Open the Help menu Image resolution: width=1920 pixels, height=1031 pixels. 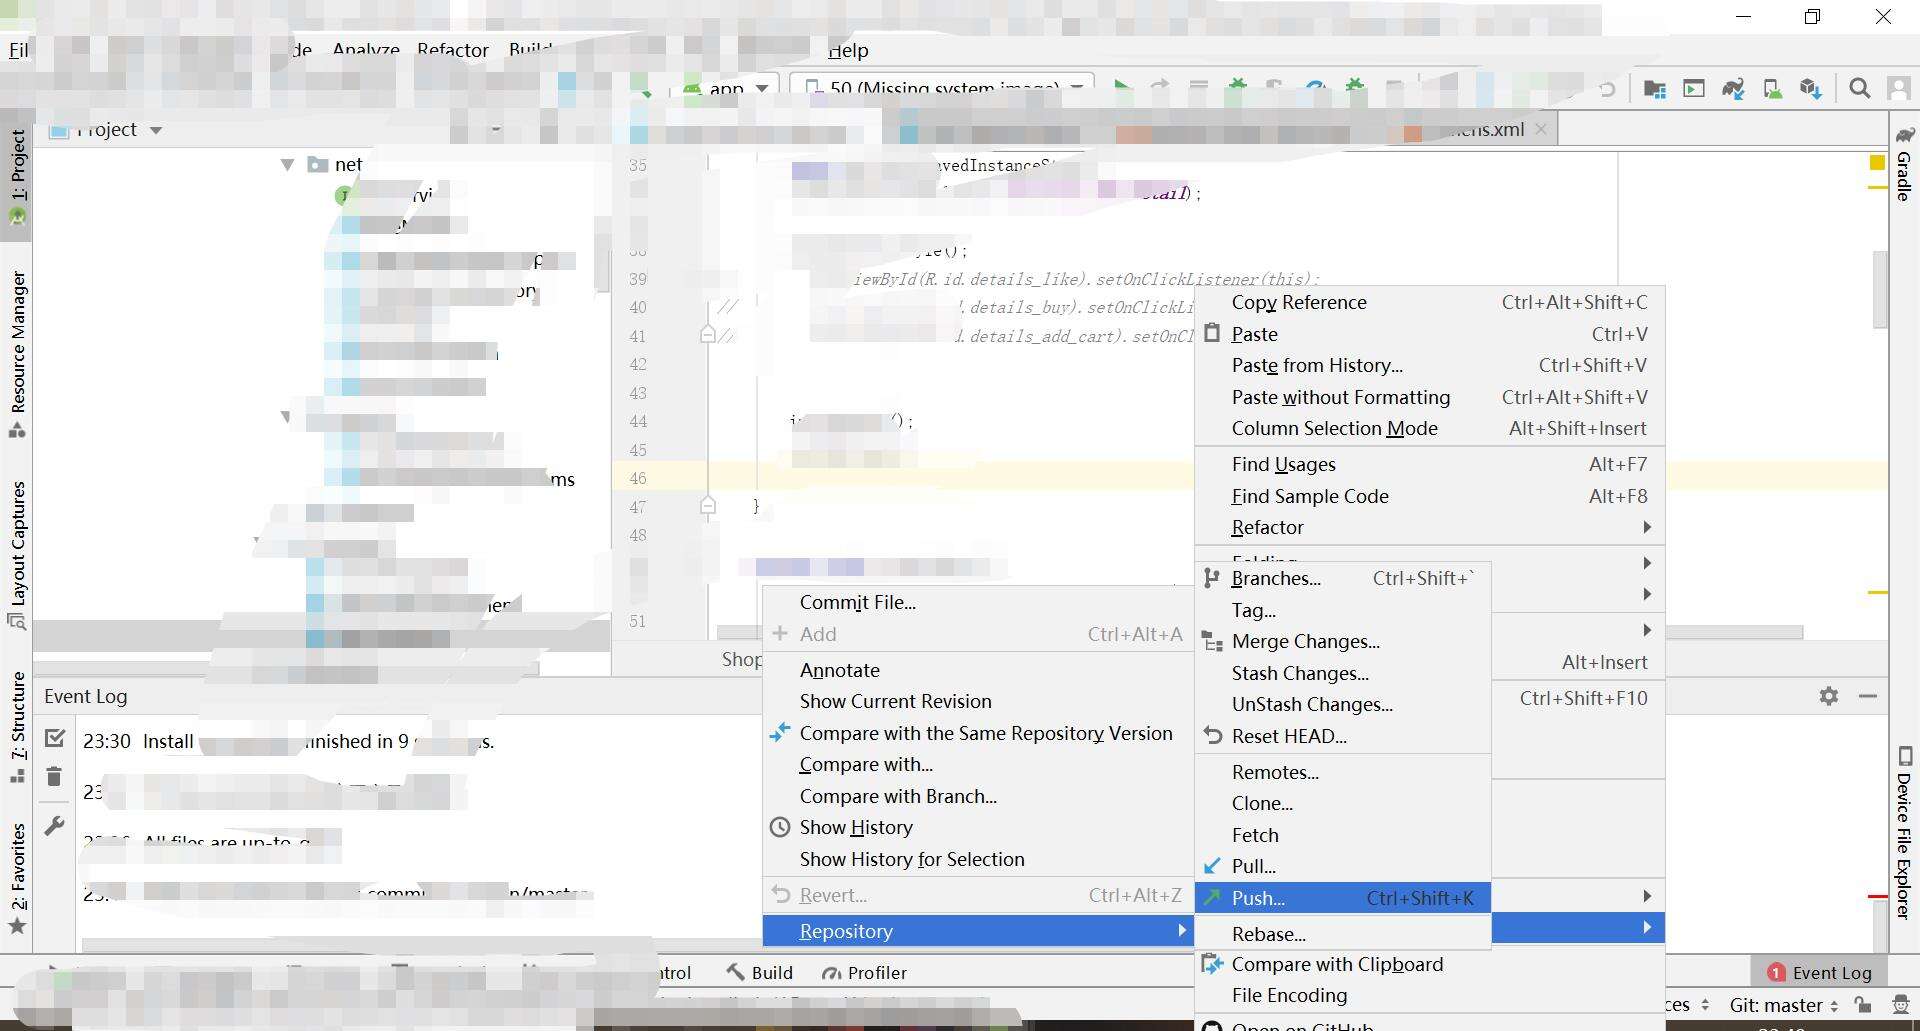[x=848, y=50]
